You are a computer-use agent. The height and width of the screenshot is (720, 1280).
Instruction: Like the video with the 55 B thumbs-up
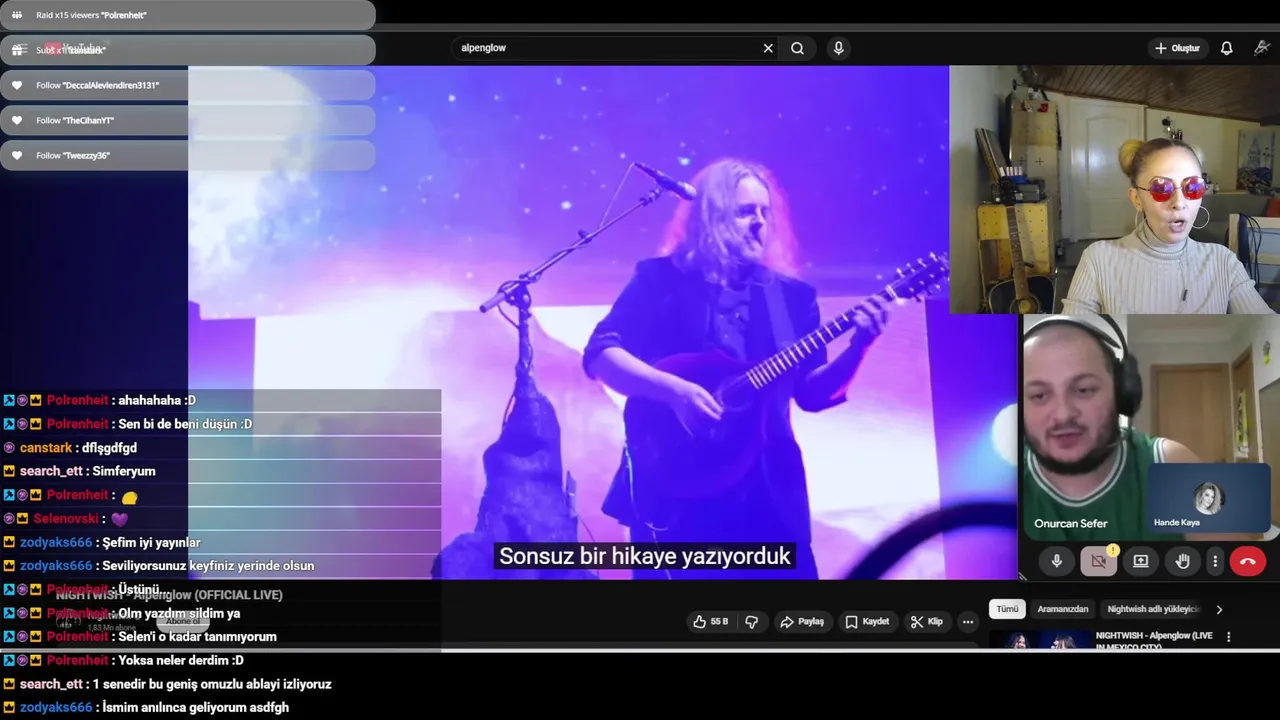pos(711,622)
